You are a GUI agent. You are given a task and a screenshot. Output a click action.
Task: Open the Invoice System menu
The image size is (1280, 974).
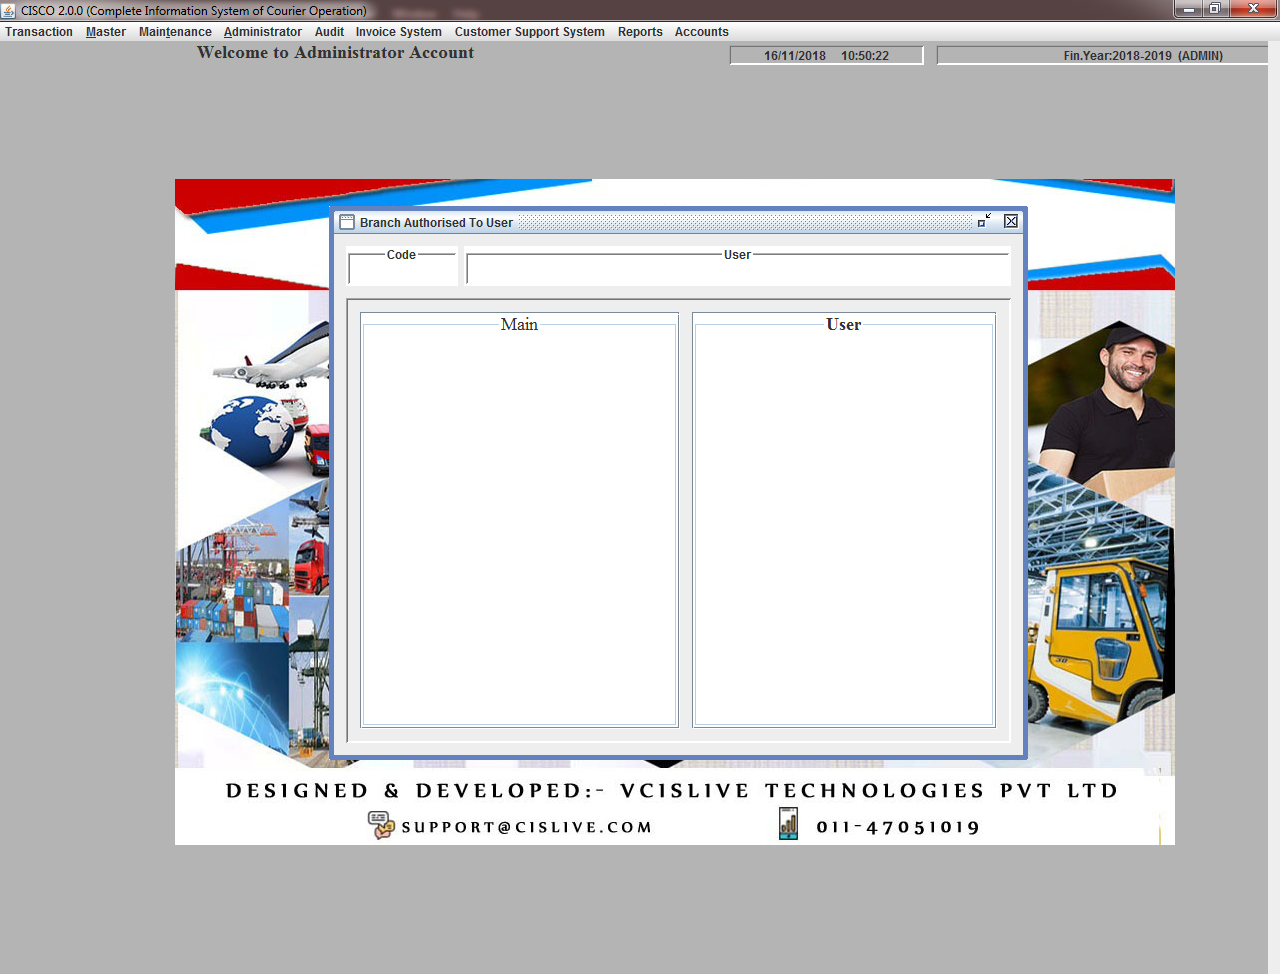[x=398, y=32]
